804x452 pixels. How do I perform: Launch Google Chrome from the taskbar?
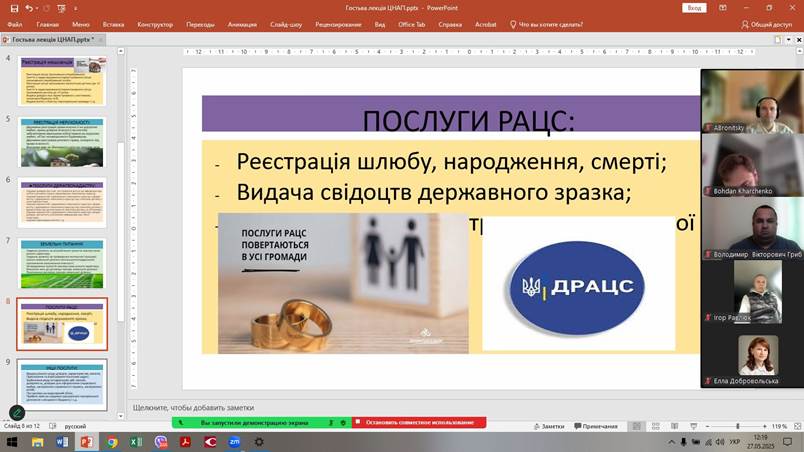[x=111, y=441]
